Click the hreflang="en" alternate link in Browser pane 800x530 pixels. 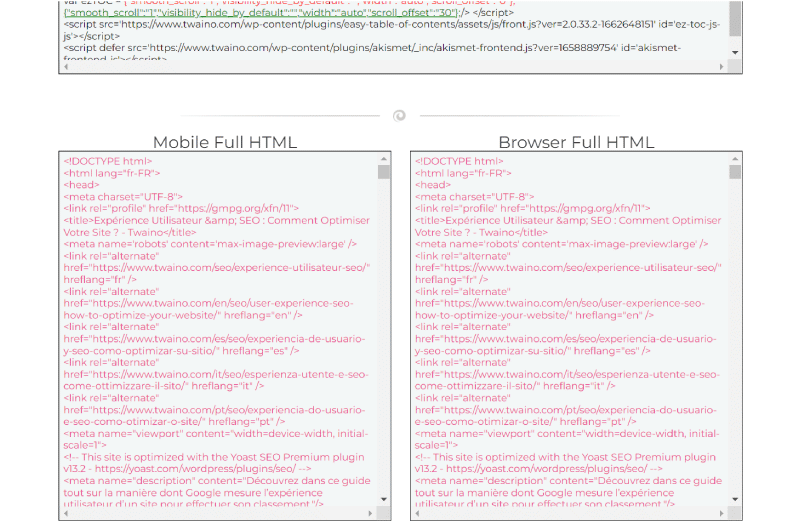(x=560, y=304)
